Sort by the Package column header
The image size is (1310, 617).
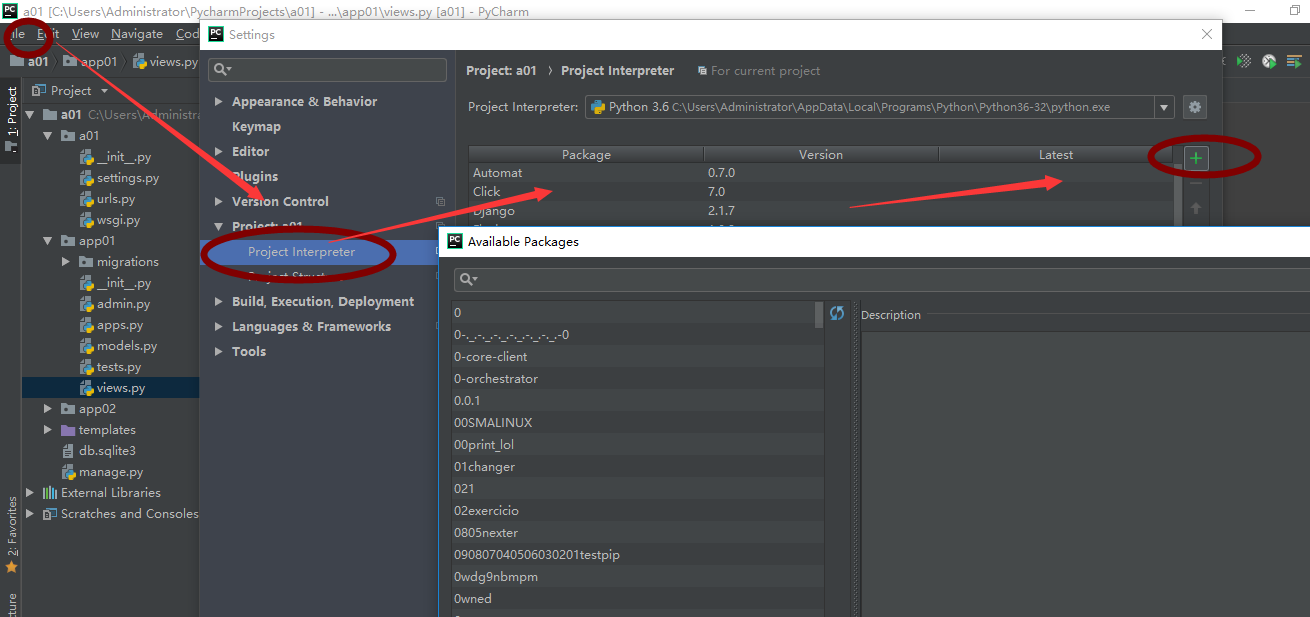(586, 155)
